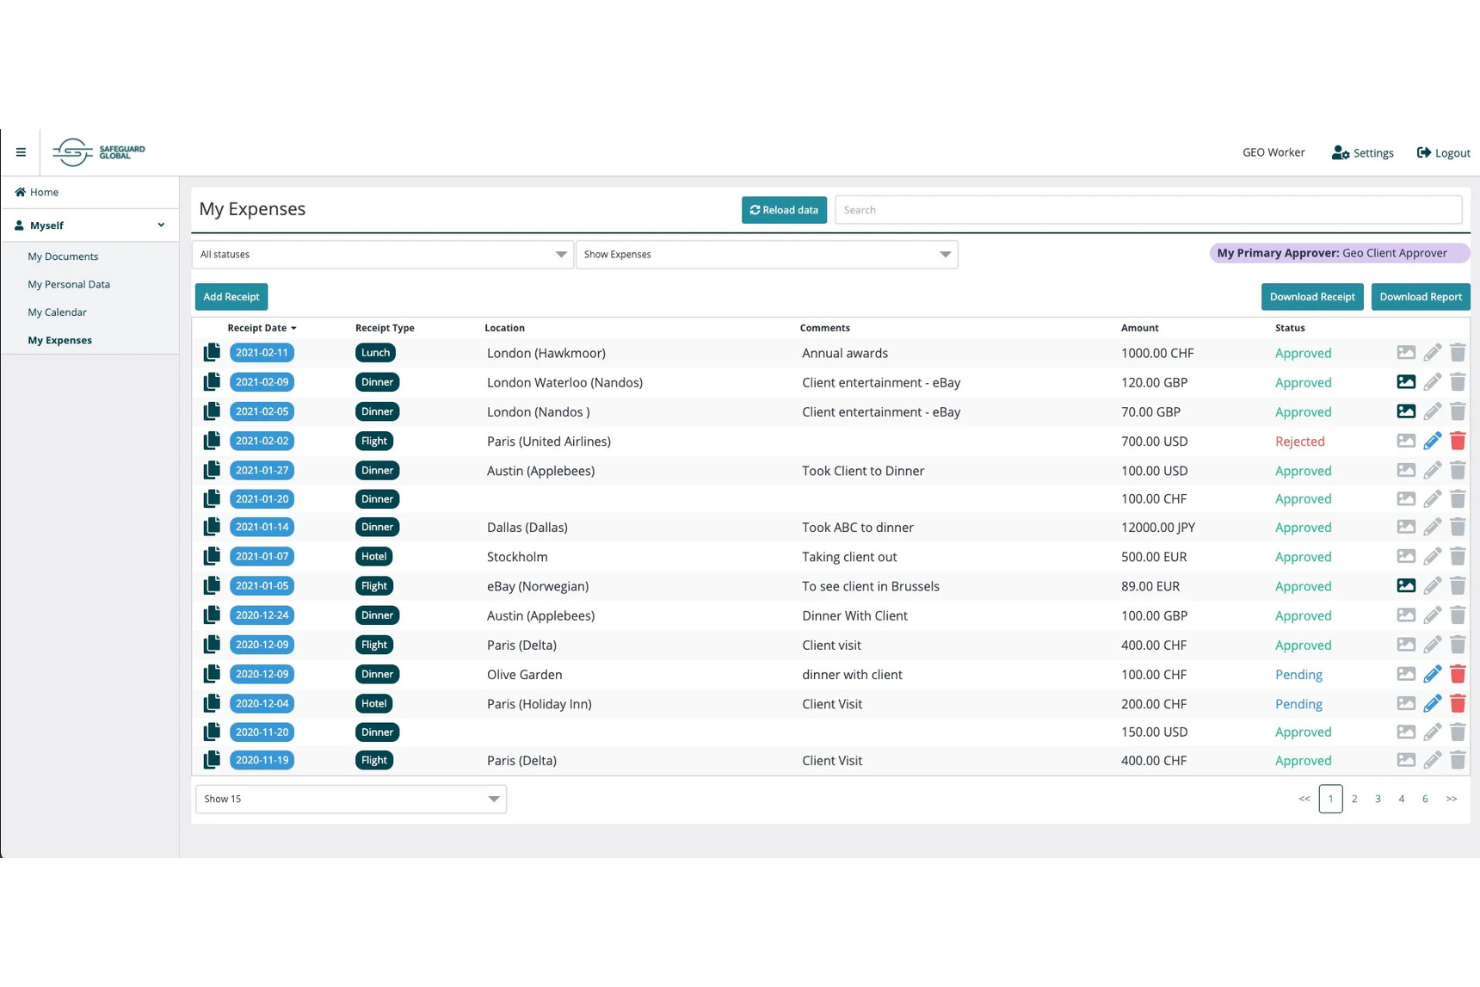
Task: Copy the 2021-02-11 Lunch receipt
Action: point(211,353)
